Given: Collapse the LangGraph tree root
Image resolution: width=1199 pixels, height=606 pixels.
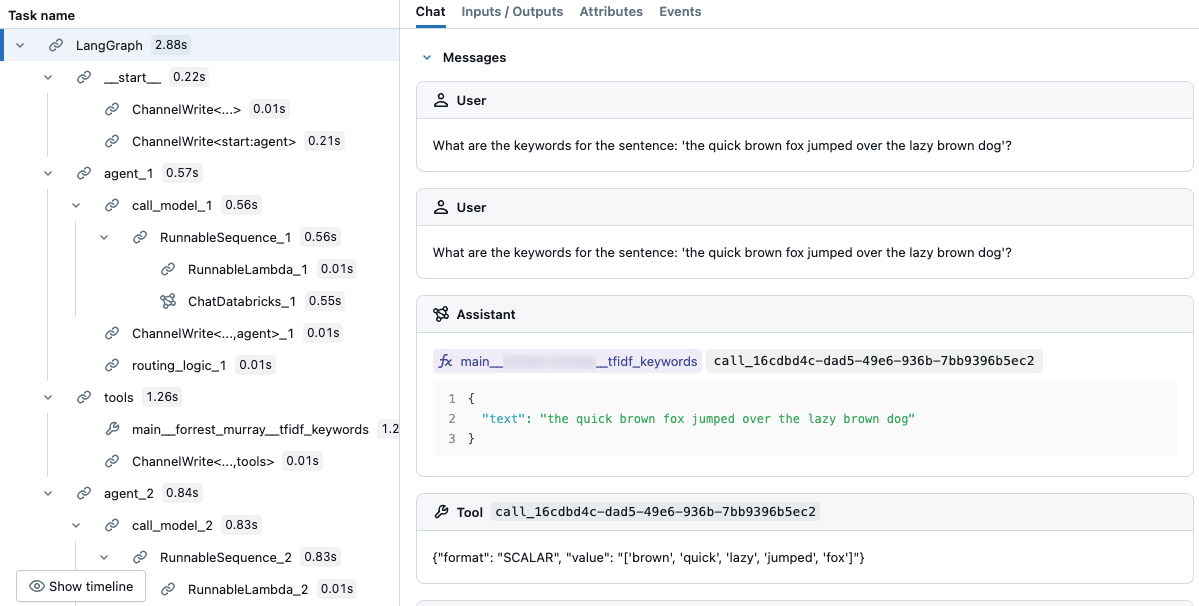Looking at the screenshot, I should [19, 44].
